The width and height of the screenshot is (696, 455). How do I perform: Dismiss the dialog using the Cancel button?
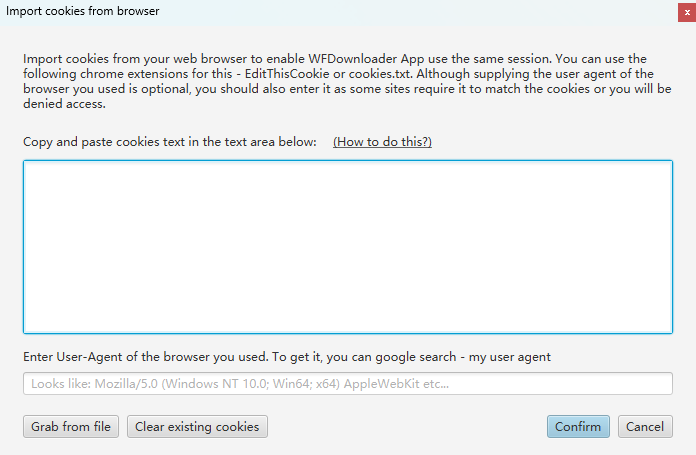pos(645,427)
